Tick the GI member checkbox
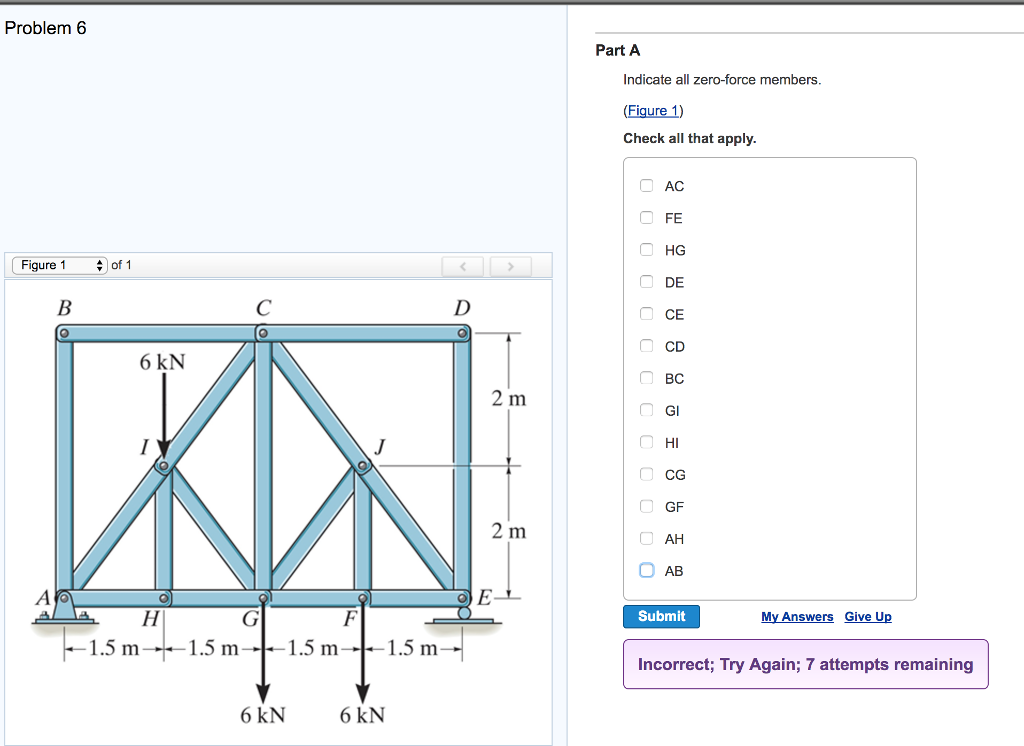The width and height of the screenshot is (1024, 746). click(647, 410)
